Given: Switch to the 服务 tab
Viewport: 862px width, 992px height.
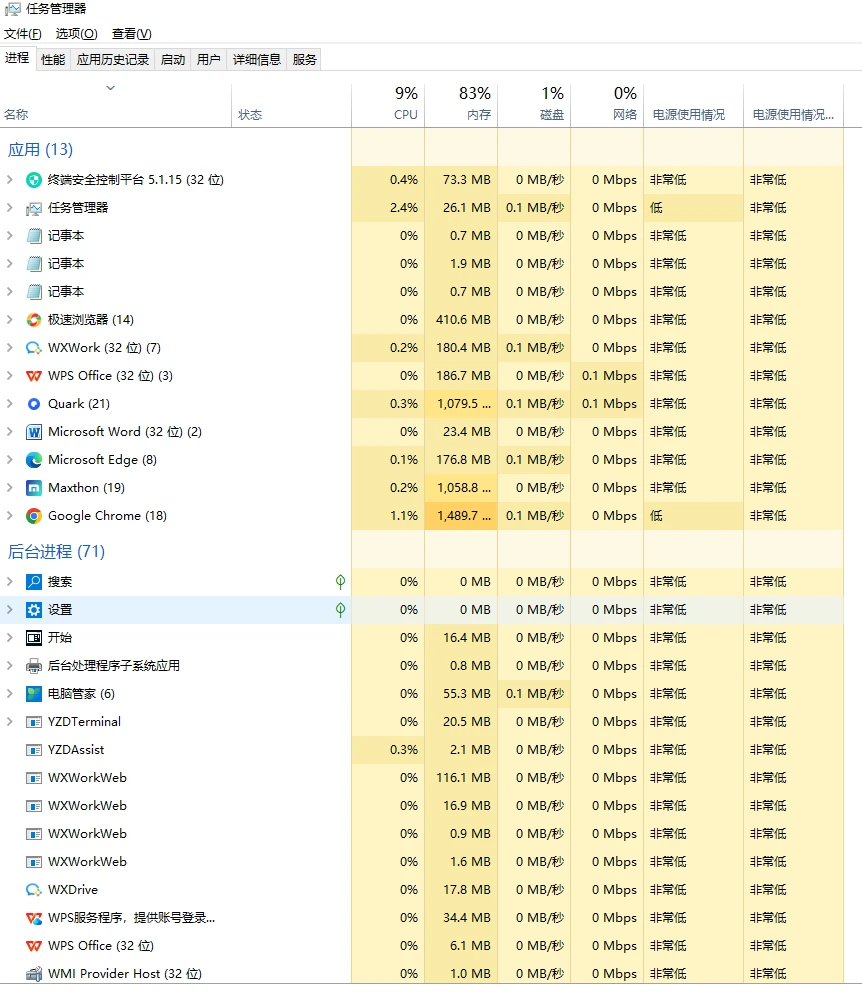Looking at the screenshot, I should pyautogui.click(x=304, y=59).
